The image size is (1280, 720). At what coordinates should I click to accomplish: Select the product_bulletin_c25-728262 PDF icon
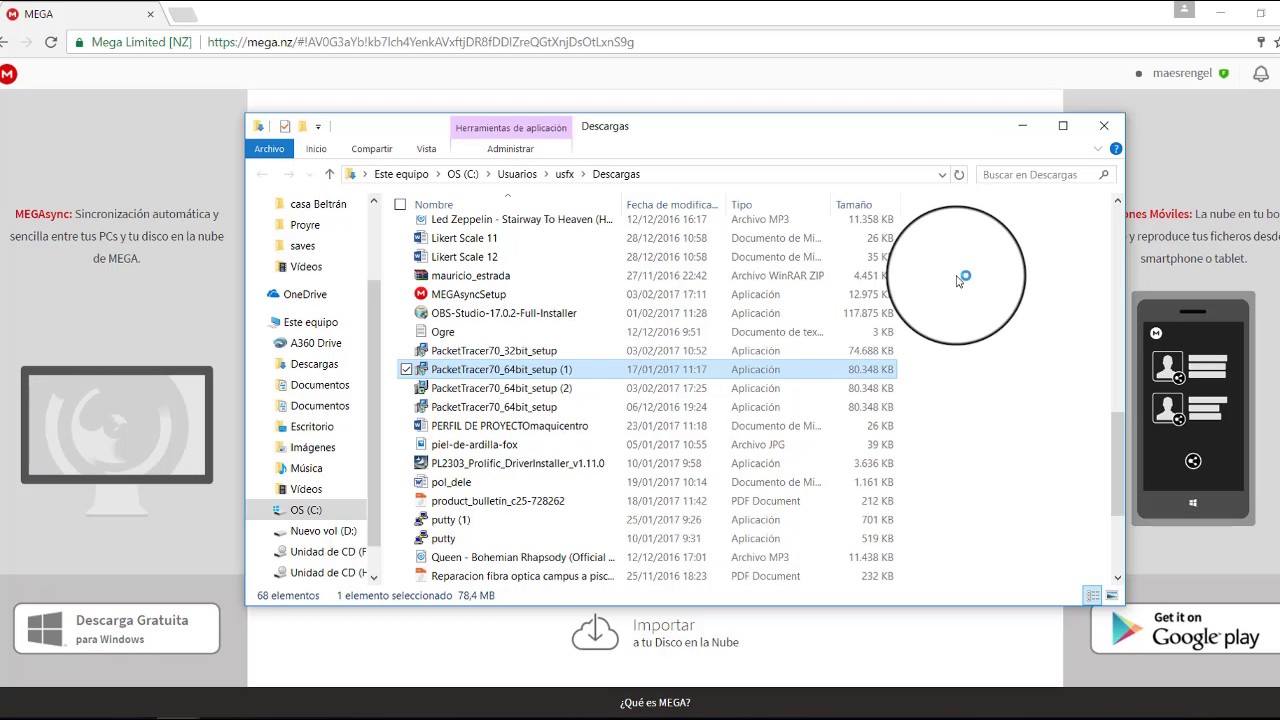point(421,501)
